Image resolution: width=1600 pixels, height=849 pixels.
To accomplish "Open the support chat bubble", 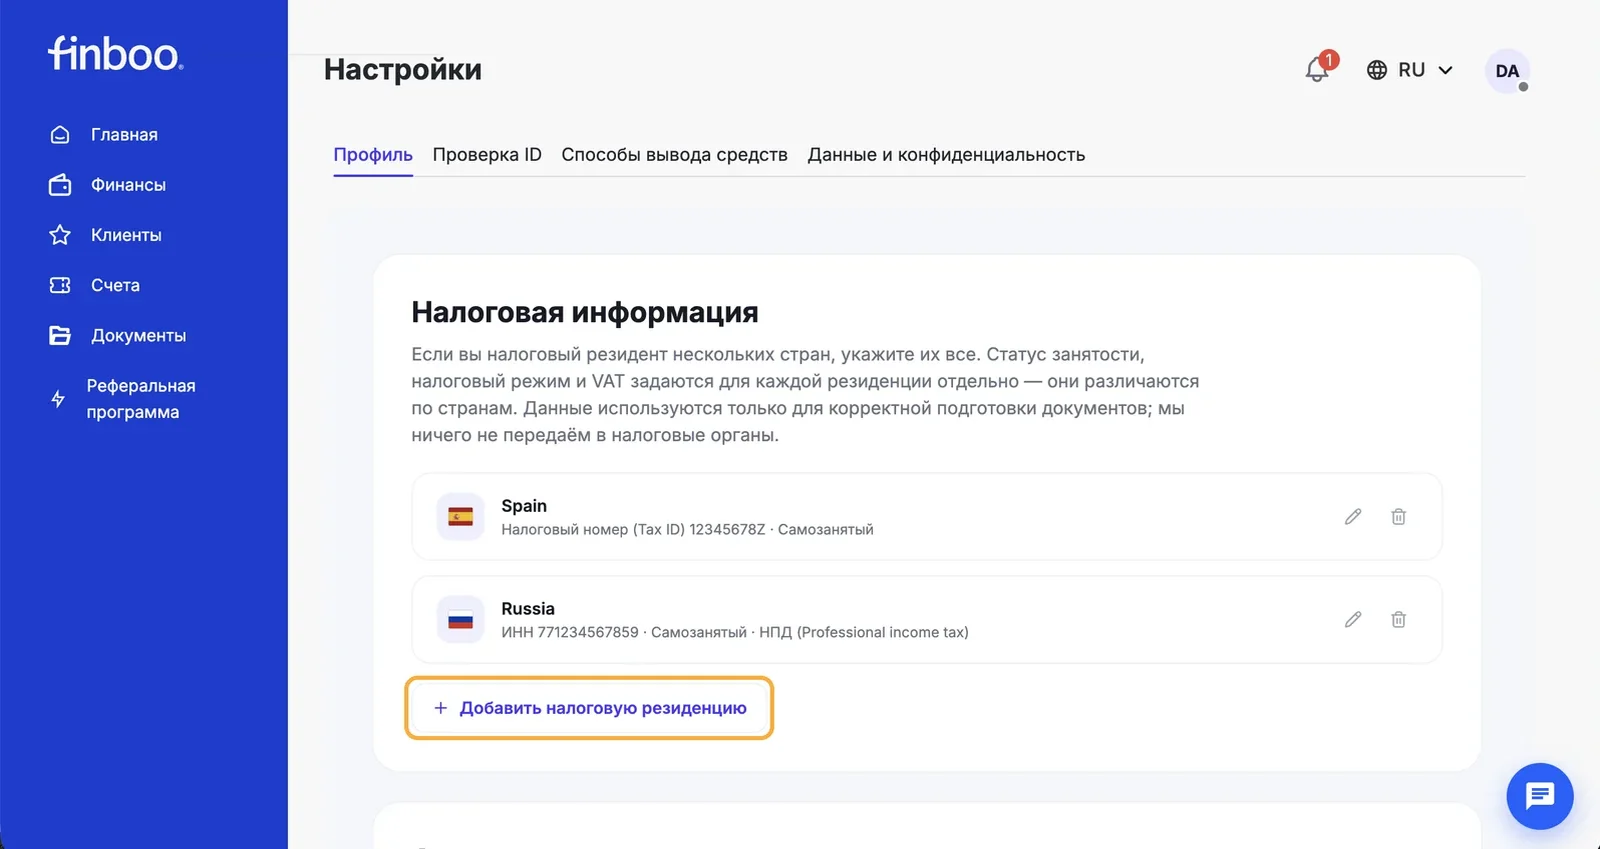I will 1540,796.
